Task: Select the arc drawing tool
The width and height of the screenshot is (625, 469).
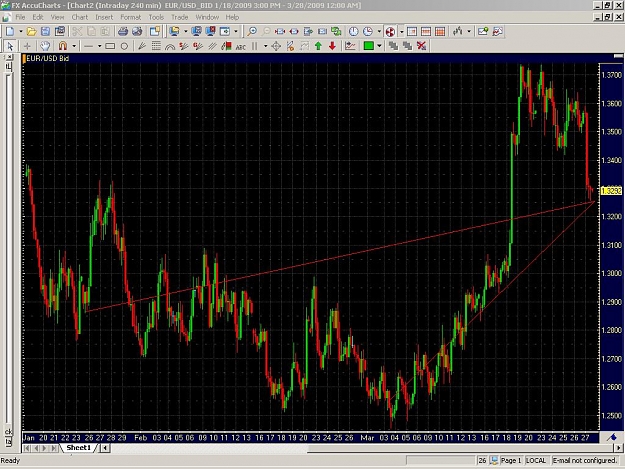Action: coord(170,46)
